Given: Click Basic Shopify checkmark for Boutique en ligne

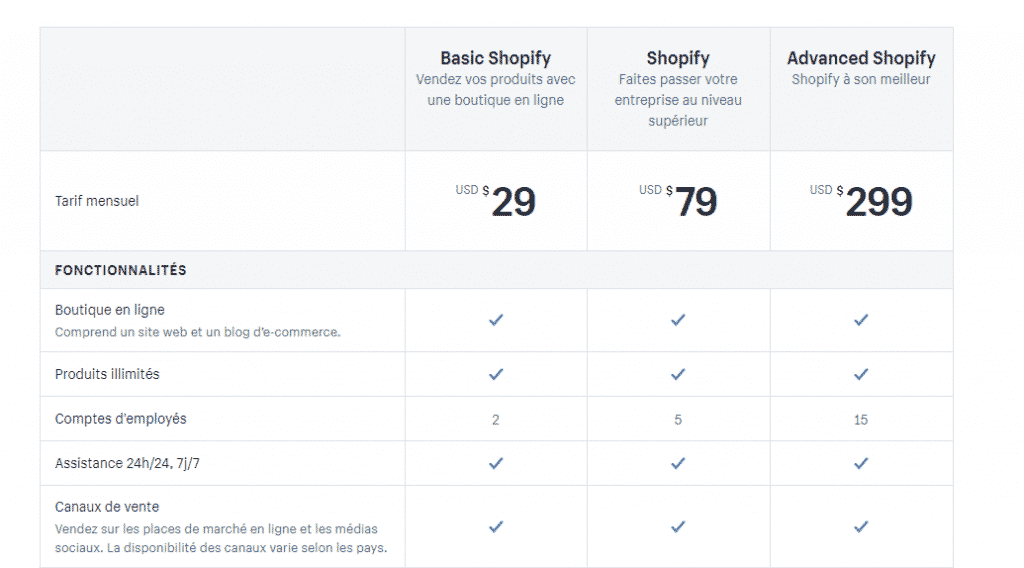Looking at the screenshot, I should coord(496,320).
